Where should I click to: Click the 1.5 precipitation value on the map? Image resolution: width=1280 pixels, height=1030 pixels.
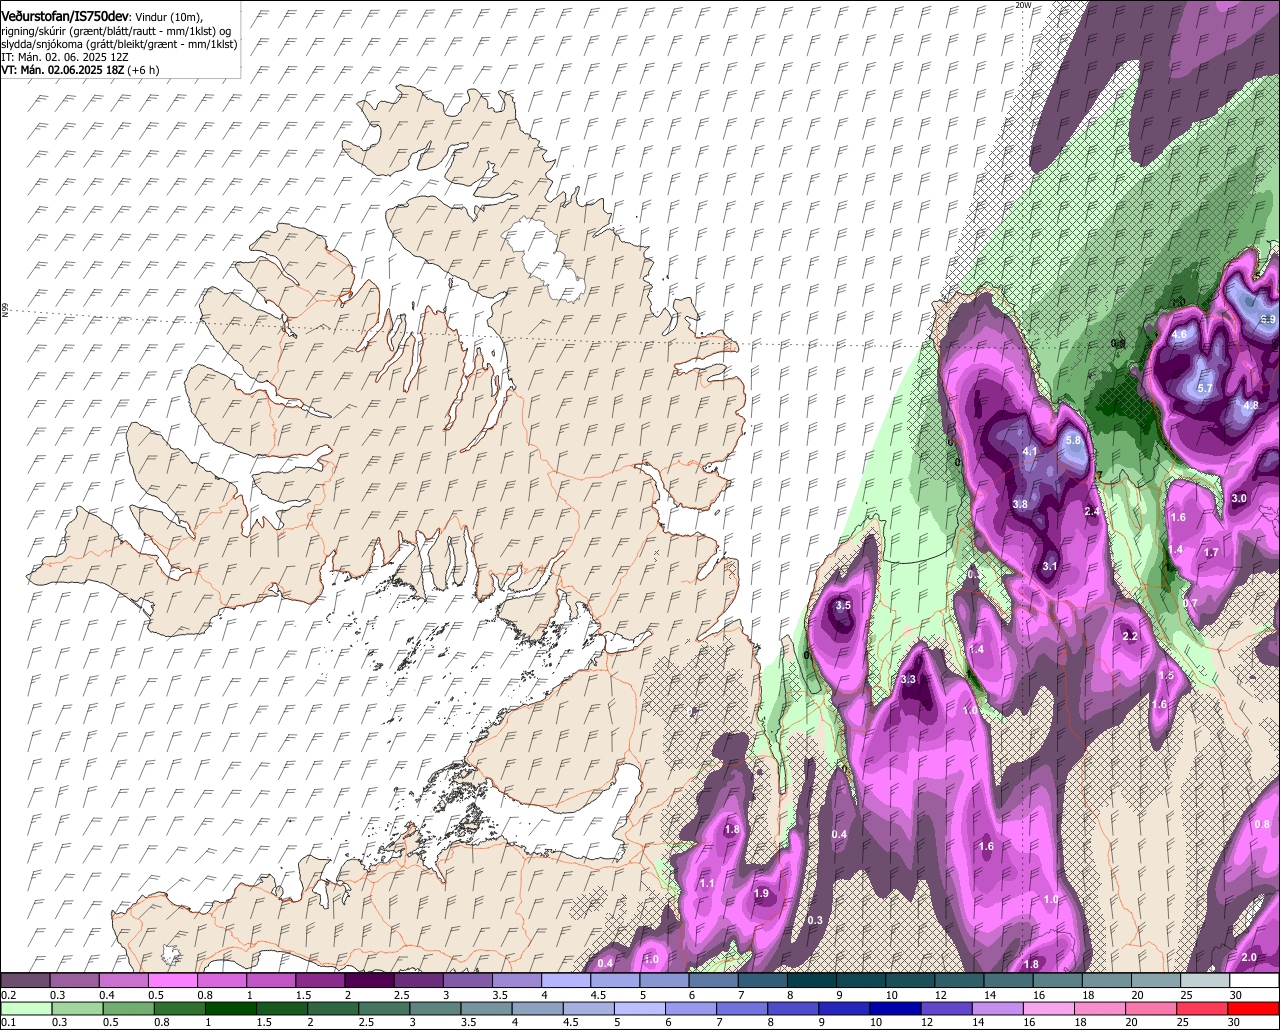pyautogui.click(x=1166, y=676)
